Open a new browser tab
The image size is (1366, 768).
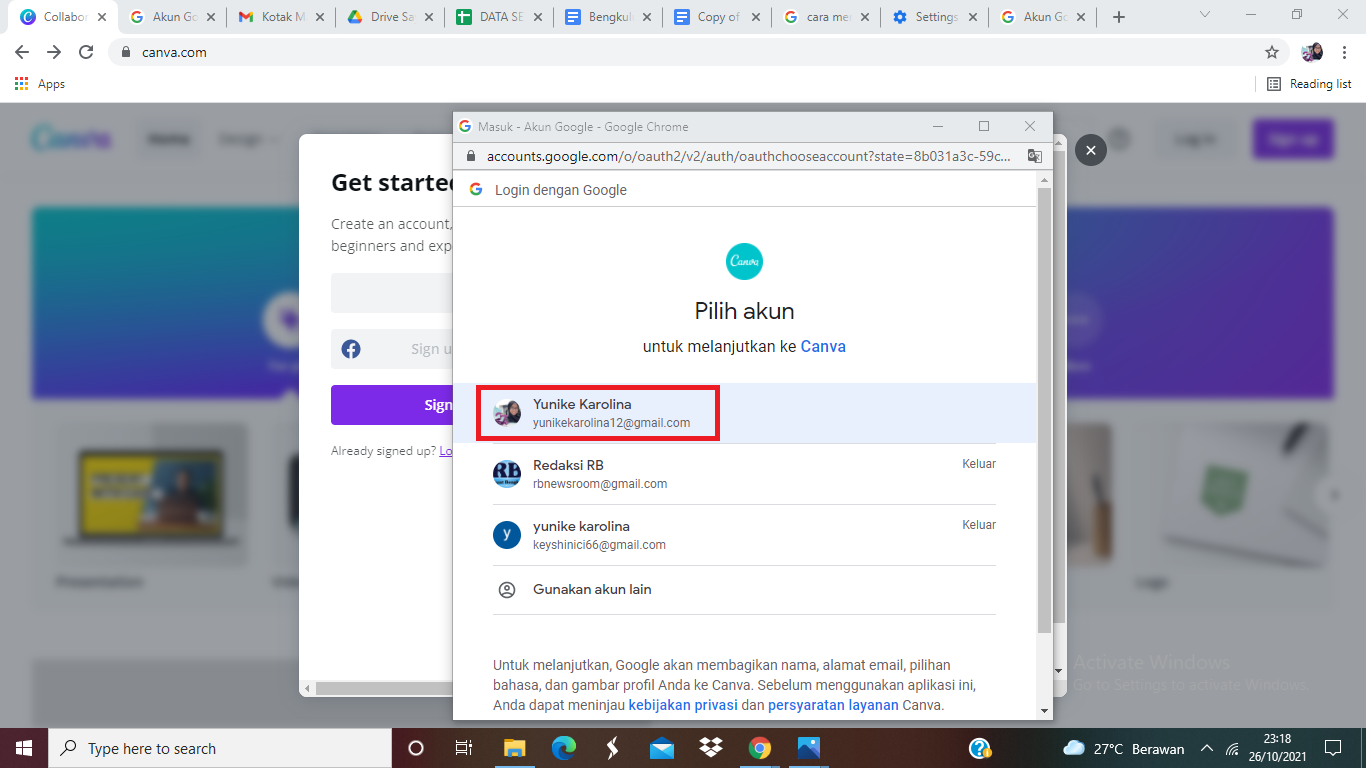click(1118, 17)
